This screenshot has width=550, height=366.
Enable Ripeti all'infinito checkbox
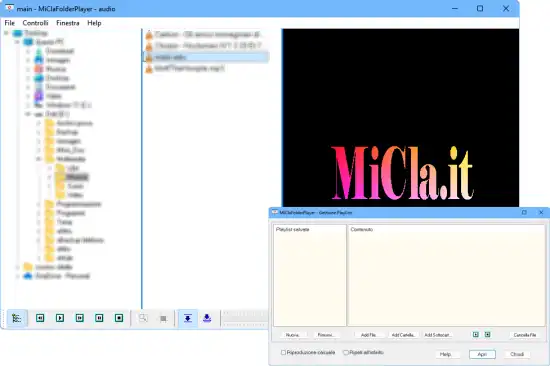coord(346,352)
